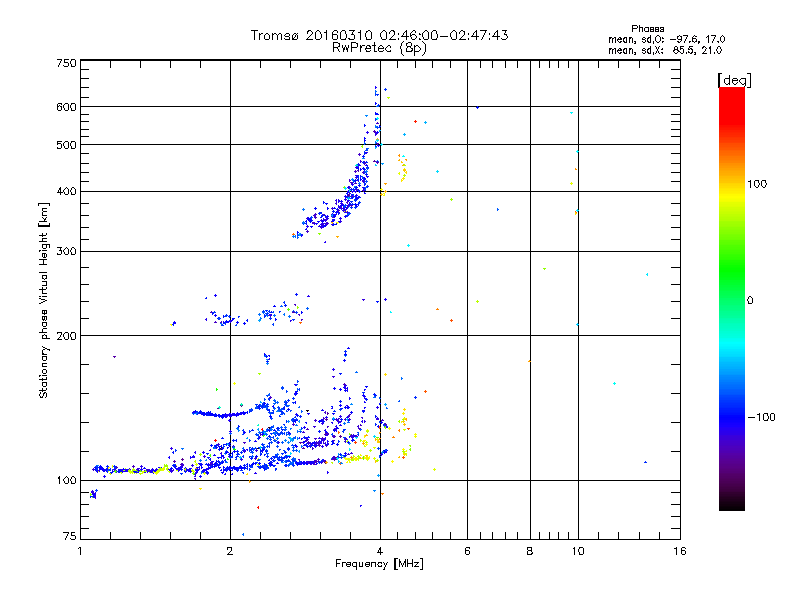This screenshot has width=800, height=600.
Task: Click the 'Phases' header label
Action: (647, 29)
